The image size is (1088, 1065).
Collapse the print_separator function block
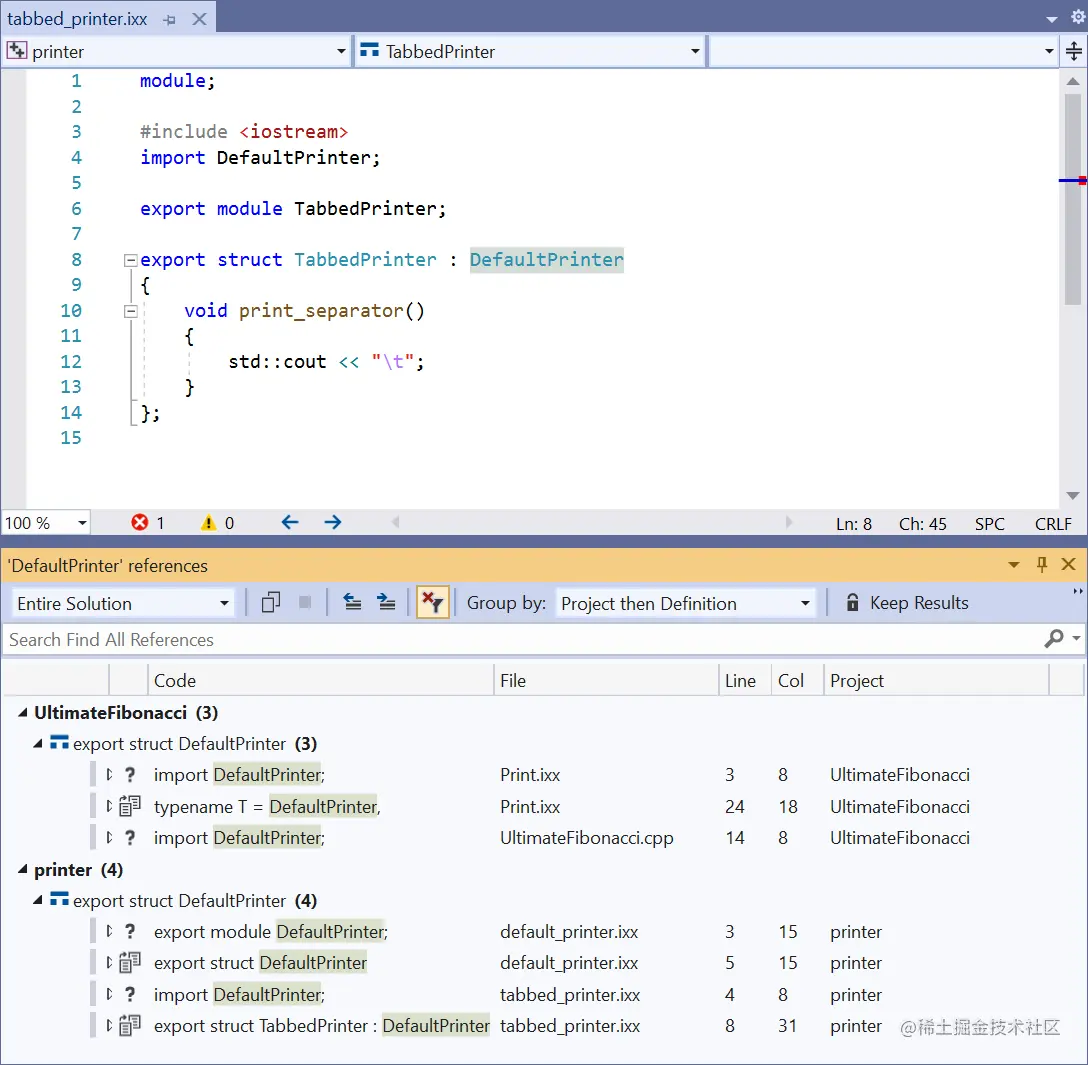(x=130, y=311)
